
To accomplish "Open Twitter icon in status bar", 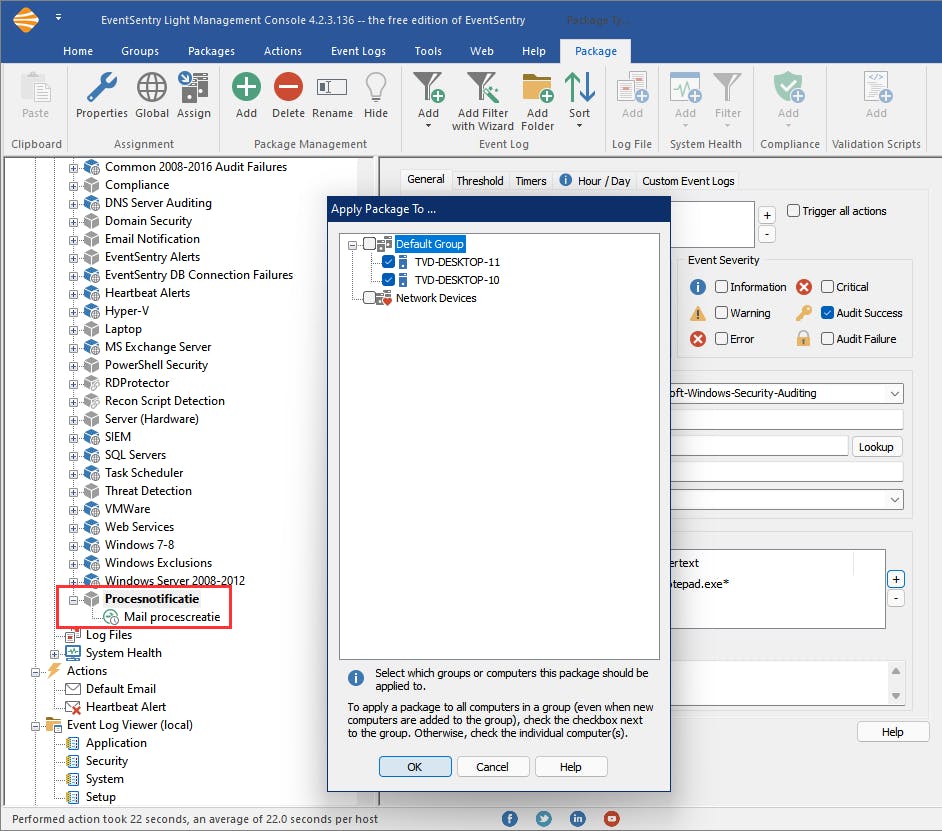I will [544, 818].
